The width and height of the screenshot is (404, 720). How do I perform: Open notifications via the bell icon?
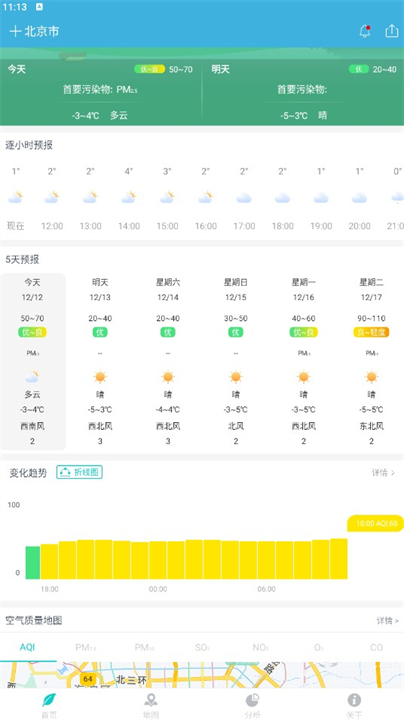pos(365,31)
